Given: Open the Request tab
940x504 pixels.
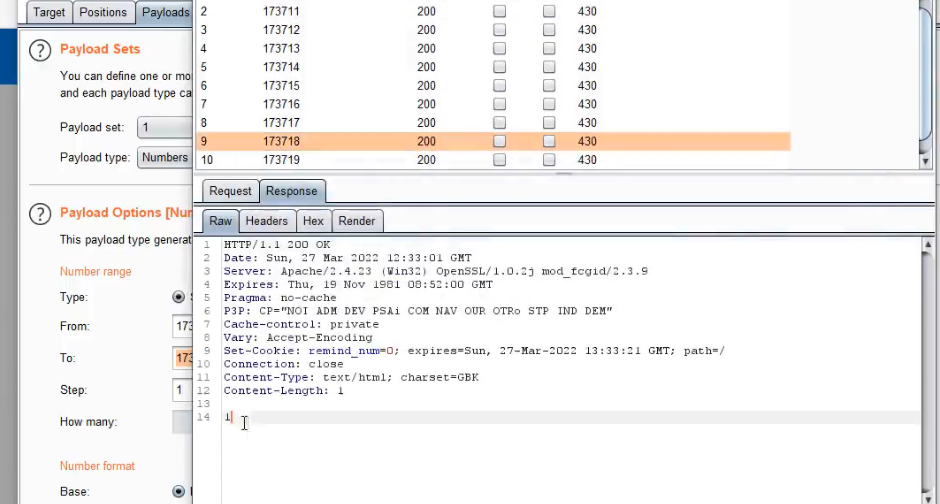Looking at the screenshot, I should (x=230, y=191).
